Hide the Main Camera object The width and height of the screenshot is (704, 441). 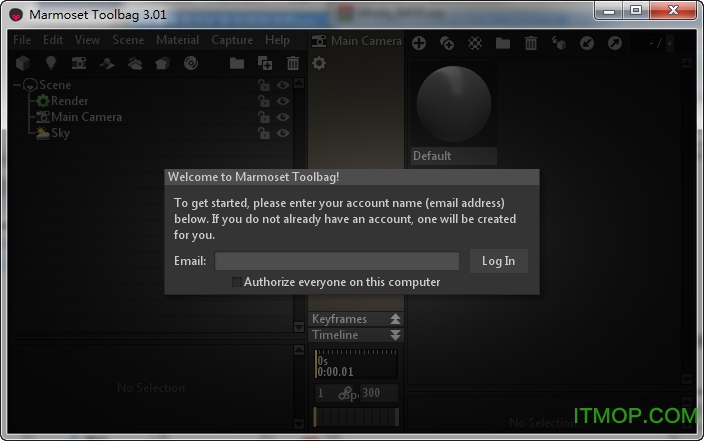click(x=282, y=117)
